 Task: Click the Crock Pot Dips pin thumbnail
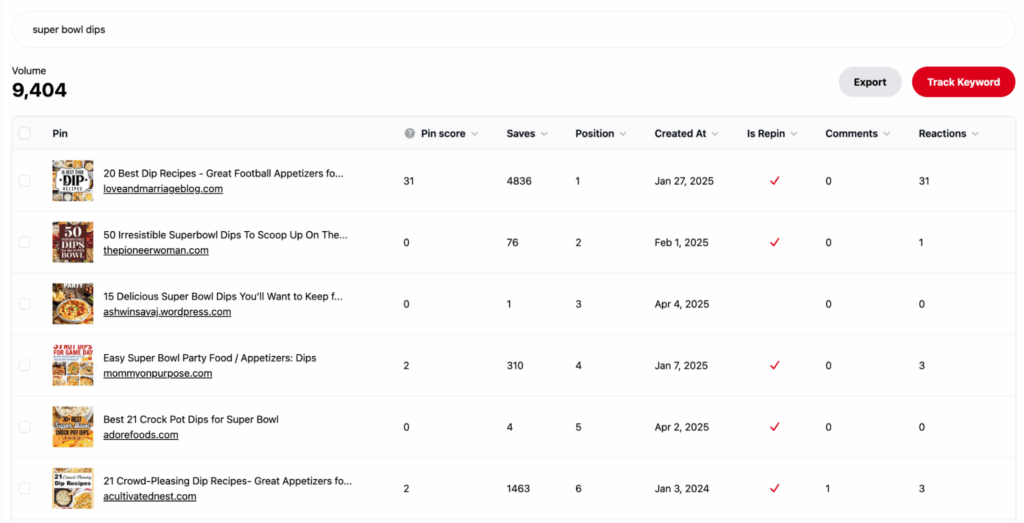click(72, 427)
